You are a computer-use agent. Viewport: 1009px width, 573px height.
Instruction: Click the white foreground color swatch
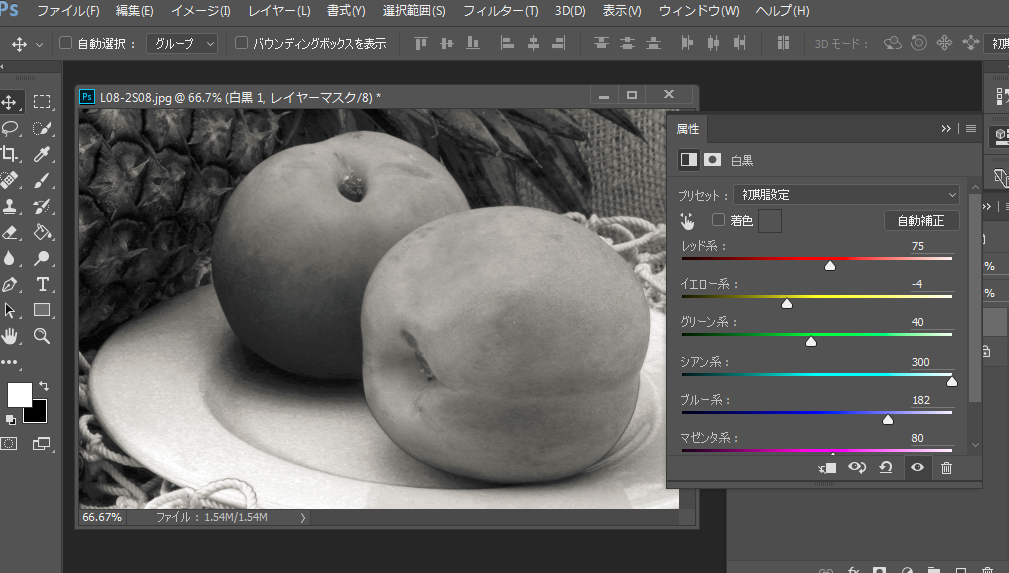tap(19, 395)
